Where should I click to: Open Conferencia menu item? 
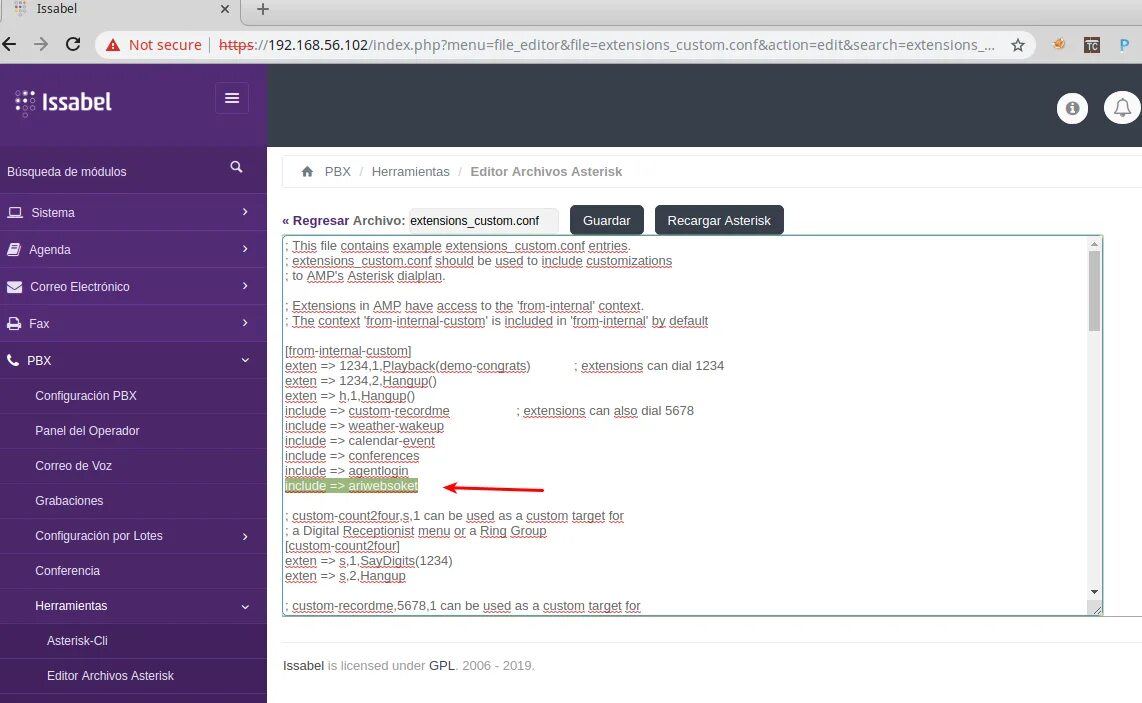click(68, 570)
